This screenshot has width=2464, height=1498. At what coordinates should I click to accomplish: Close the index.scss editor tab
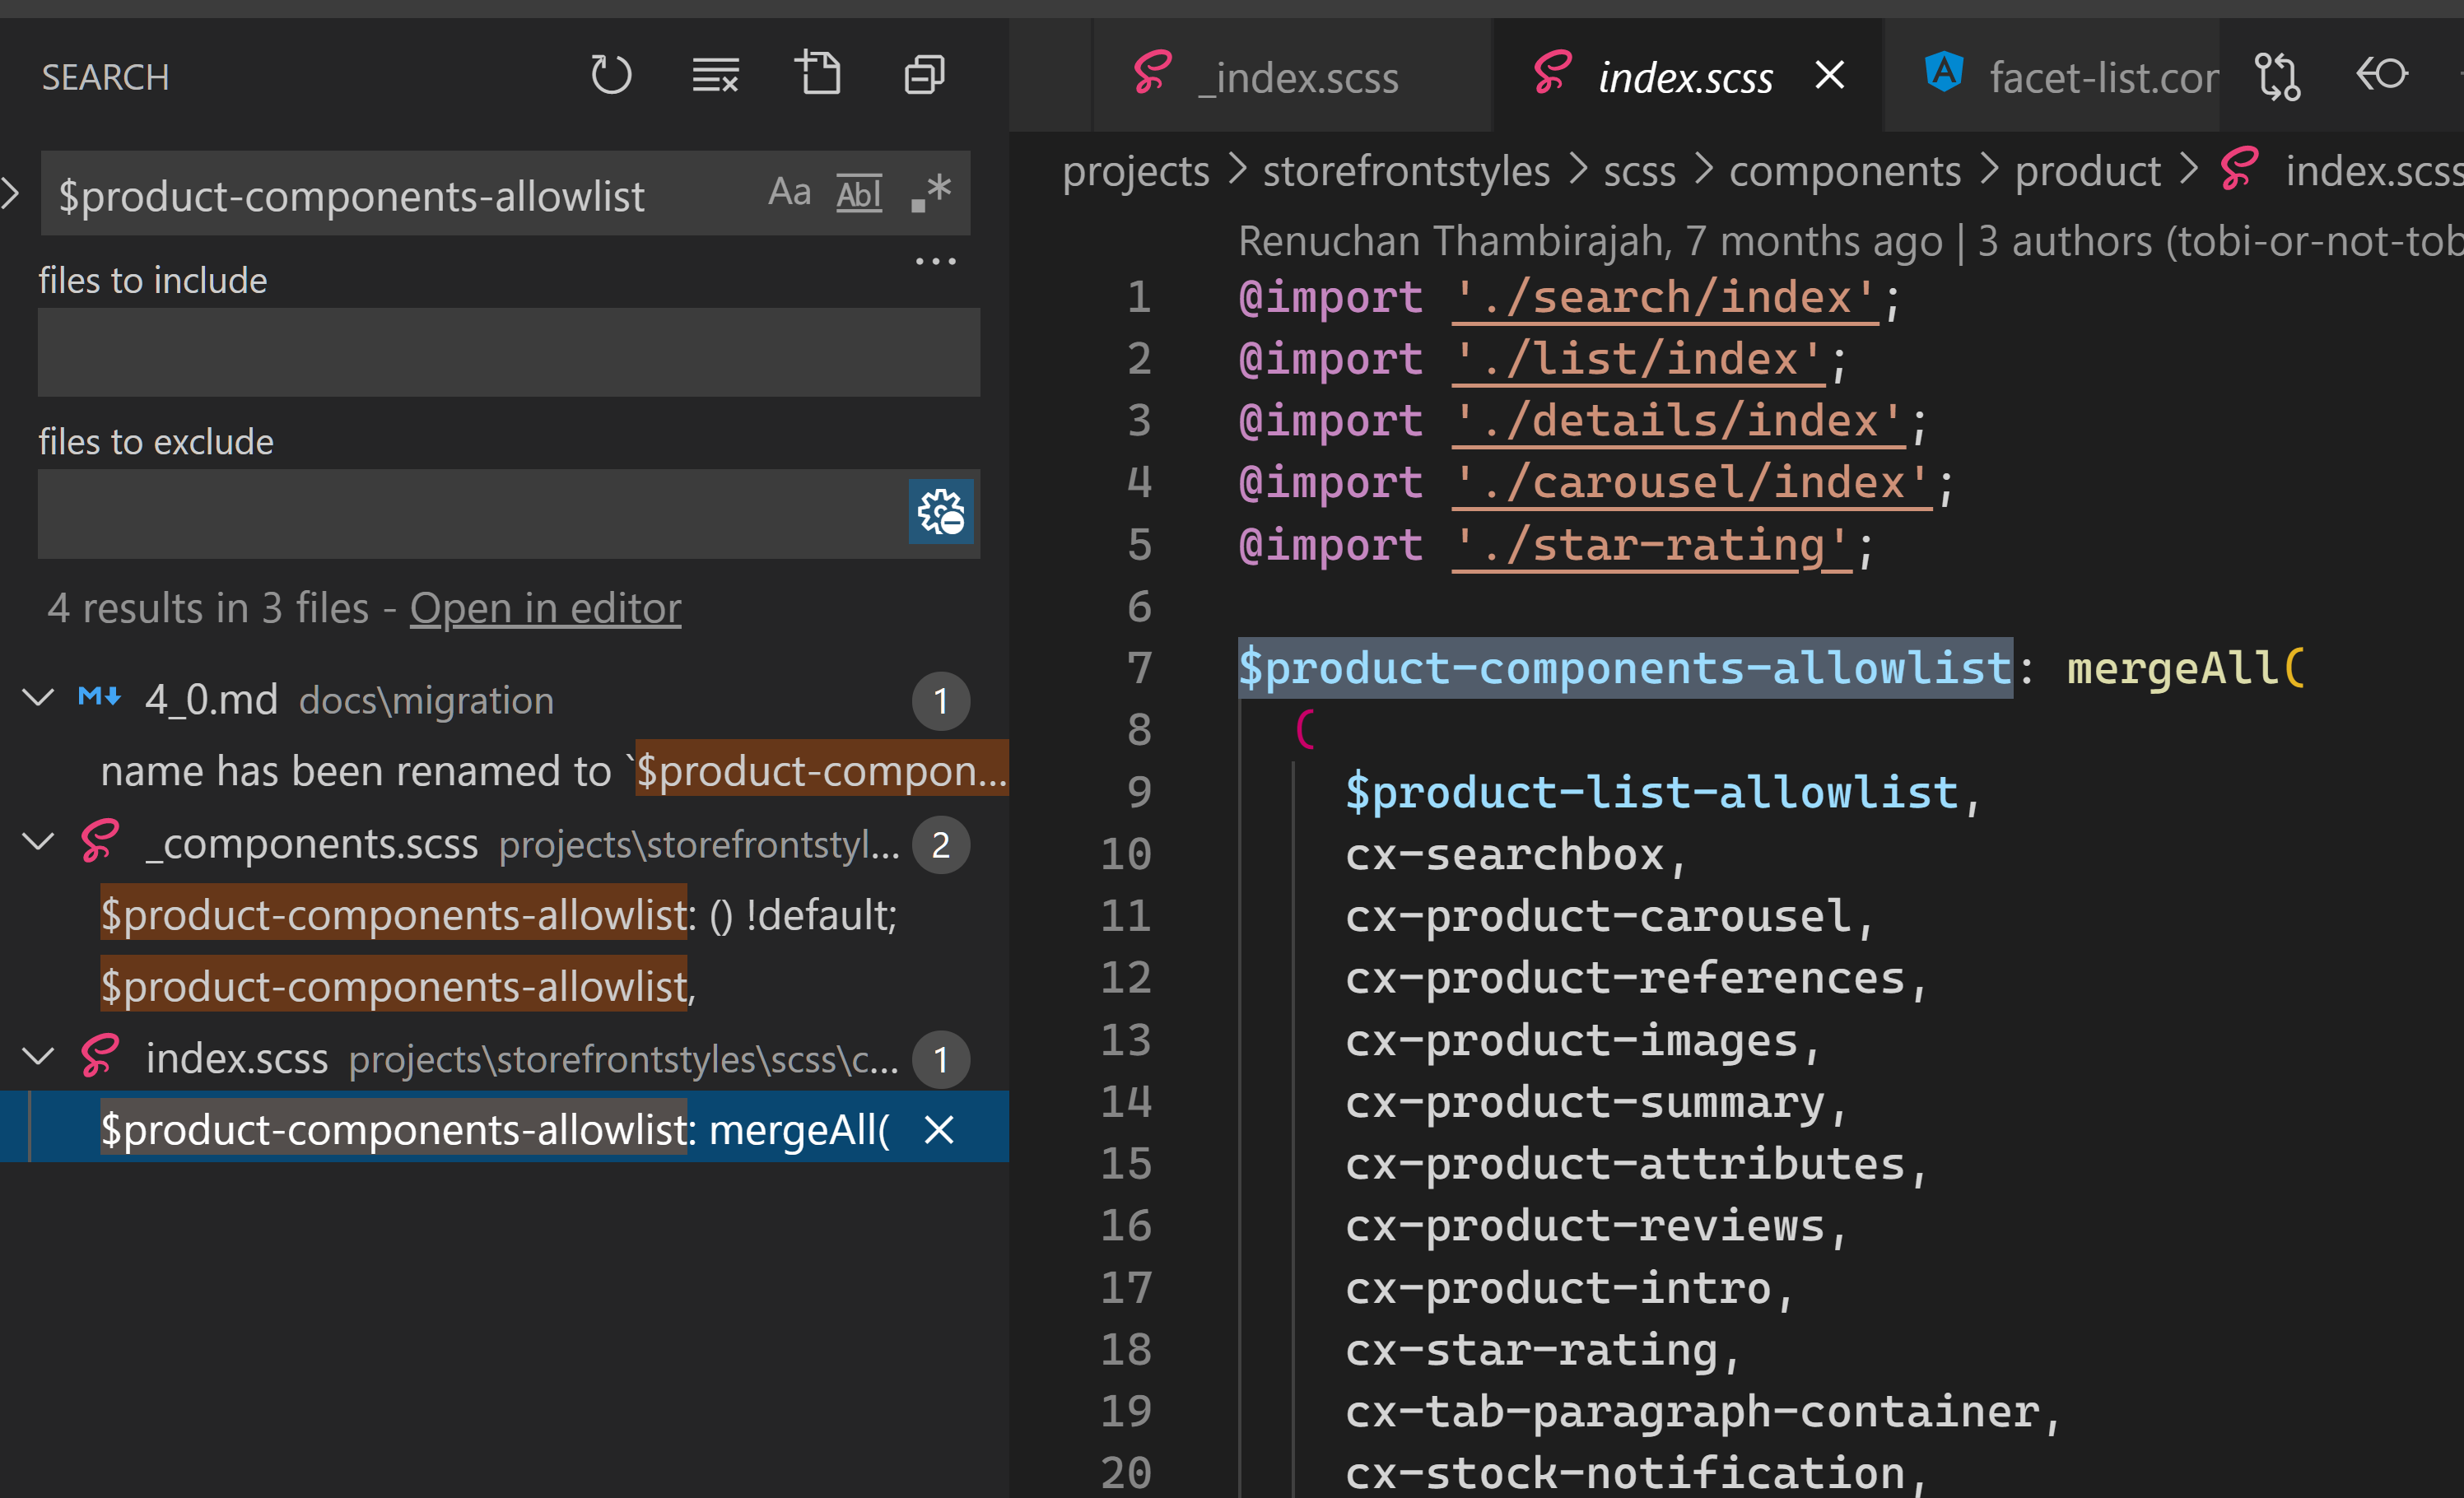pyautogui.click(x=1829, y=75)
